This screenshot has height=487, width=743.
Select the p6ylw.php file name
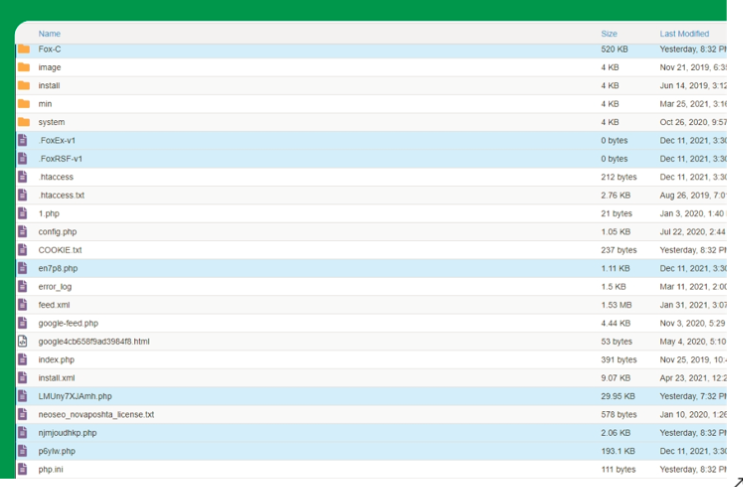point(57,451)
